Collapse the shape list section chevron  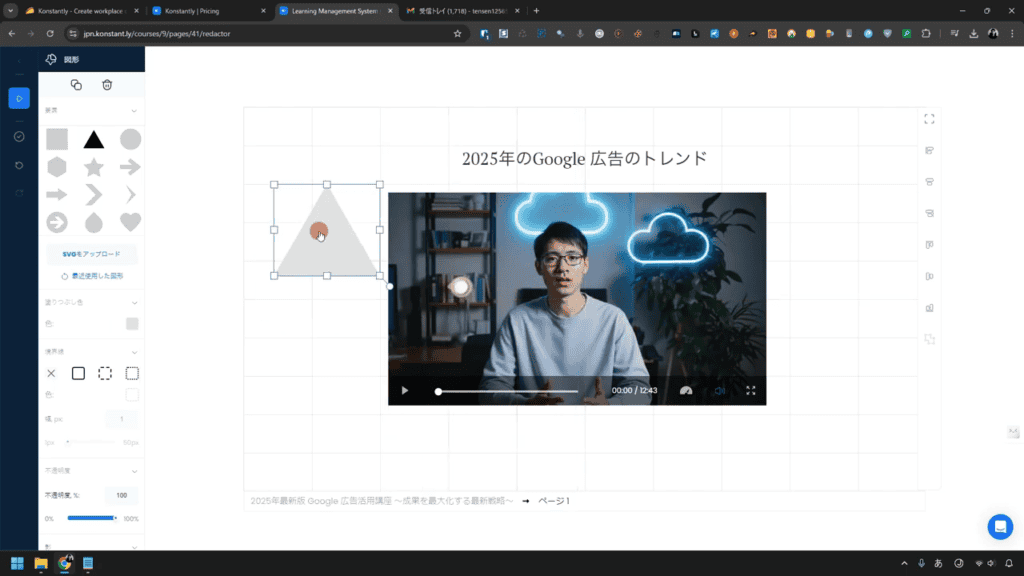pos(134,111)
